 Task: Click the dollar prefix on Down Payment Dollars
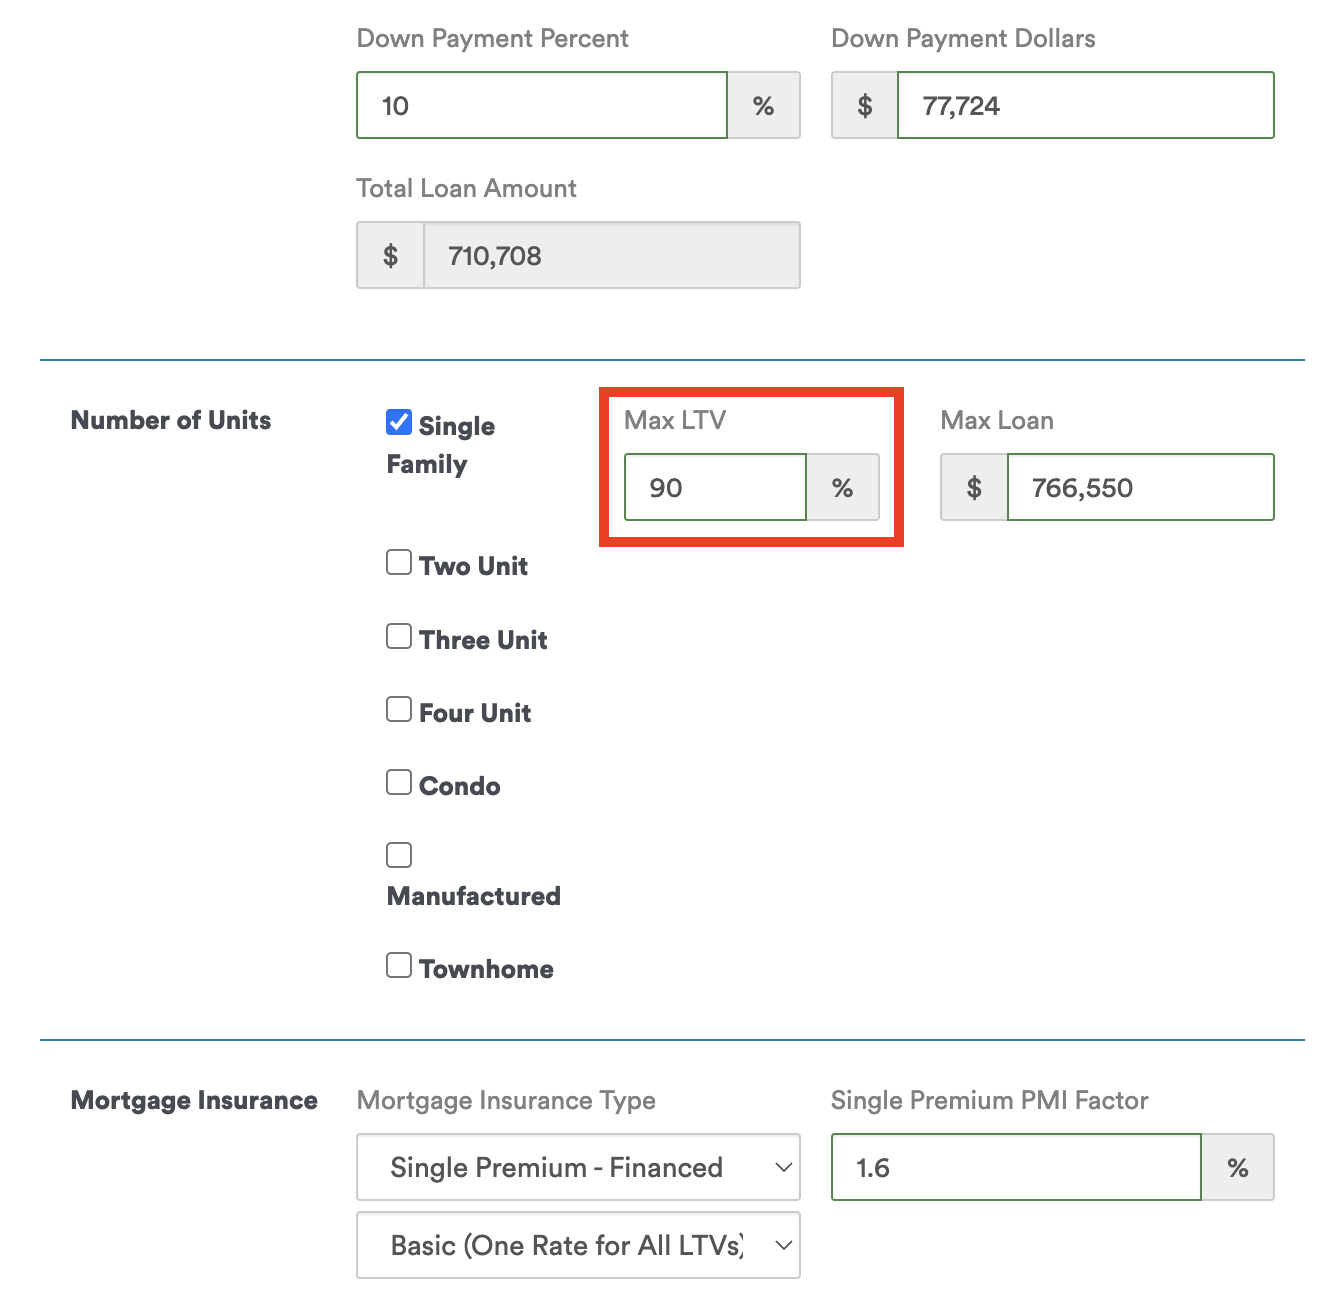coord(864,105)
